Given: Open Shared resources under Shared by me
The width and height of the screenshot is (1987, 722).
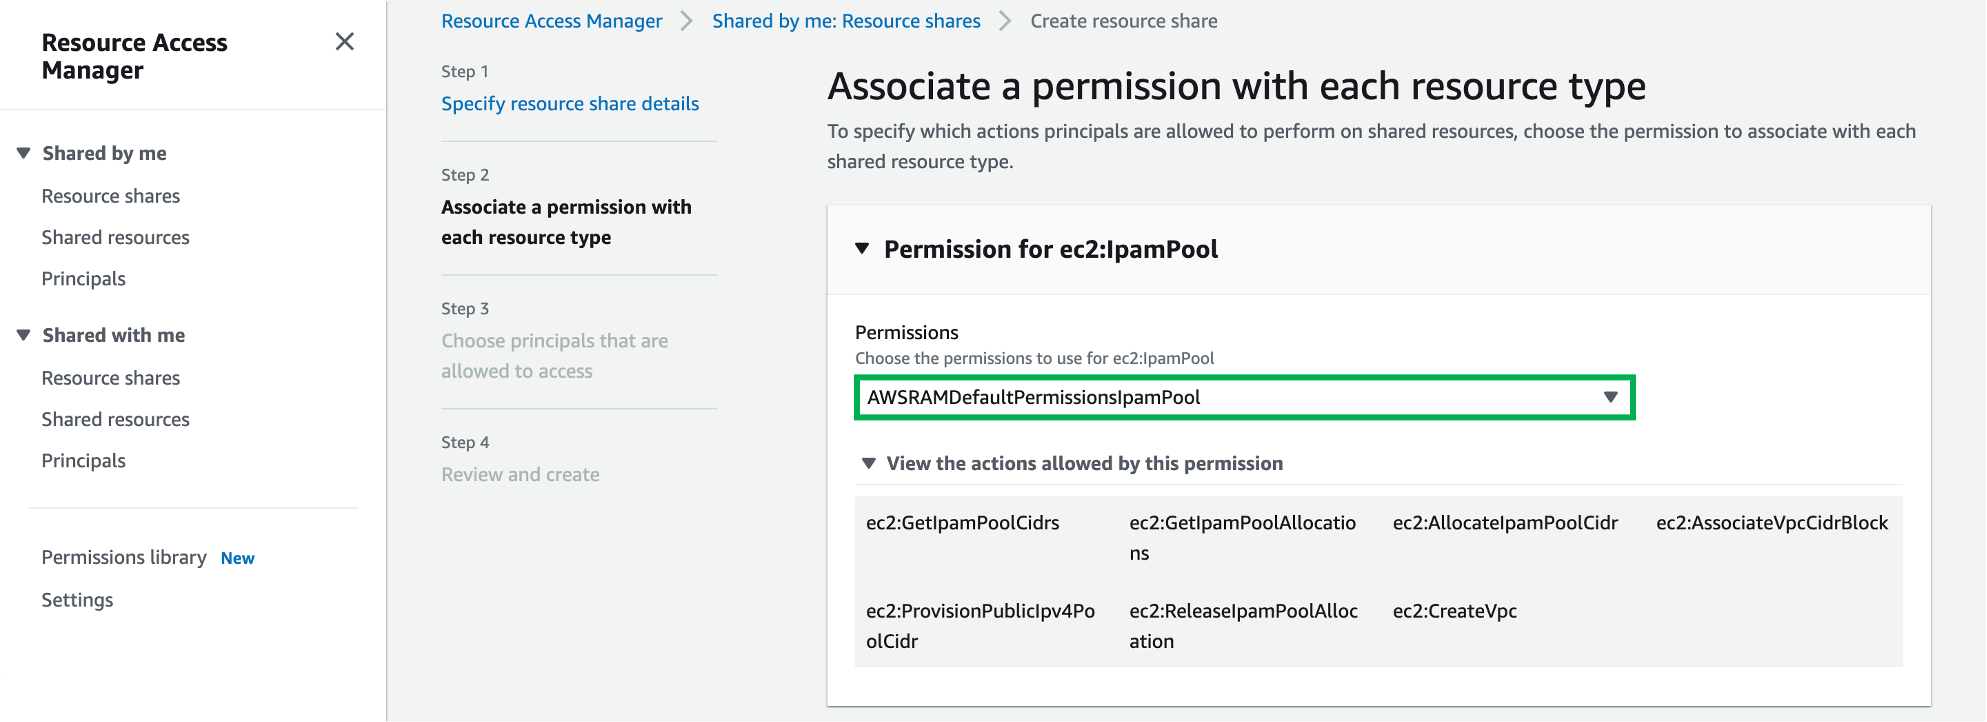Looking at the screenshot, I should (x=116, y=237).
